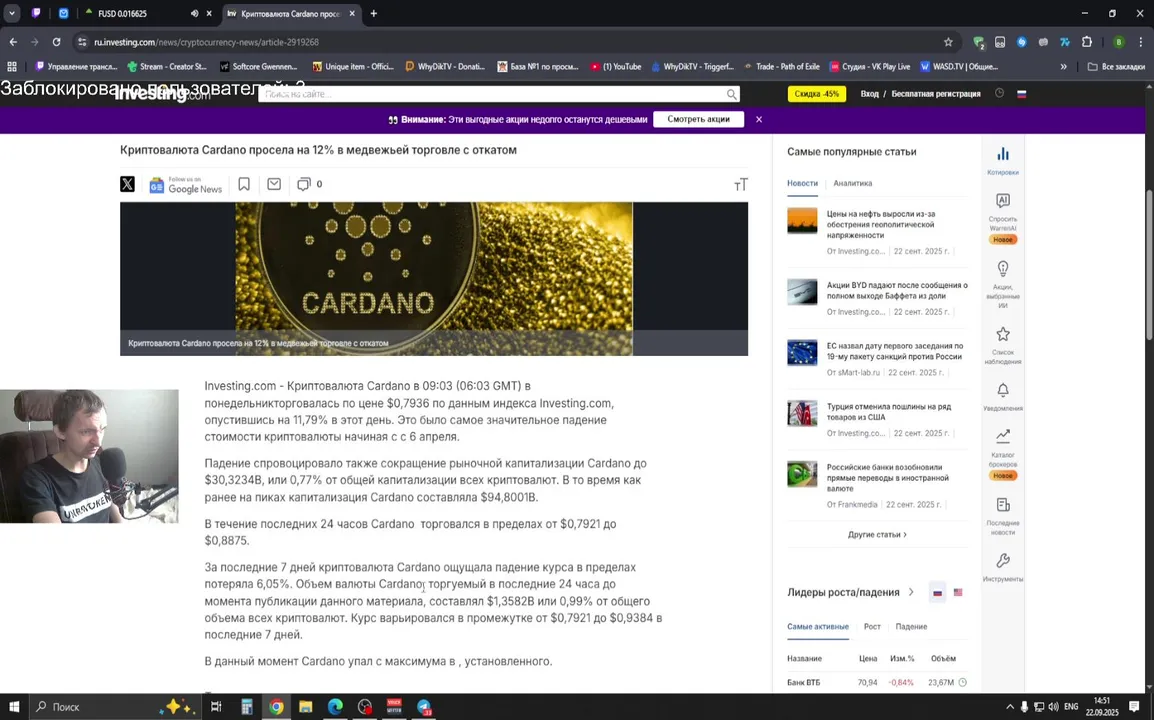Open Microsoft Edge from taskbar
The height and width of the screenshot is (720, 1154).
point(335,707)
